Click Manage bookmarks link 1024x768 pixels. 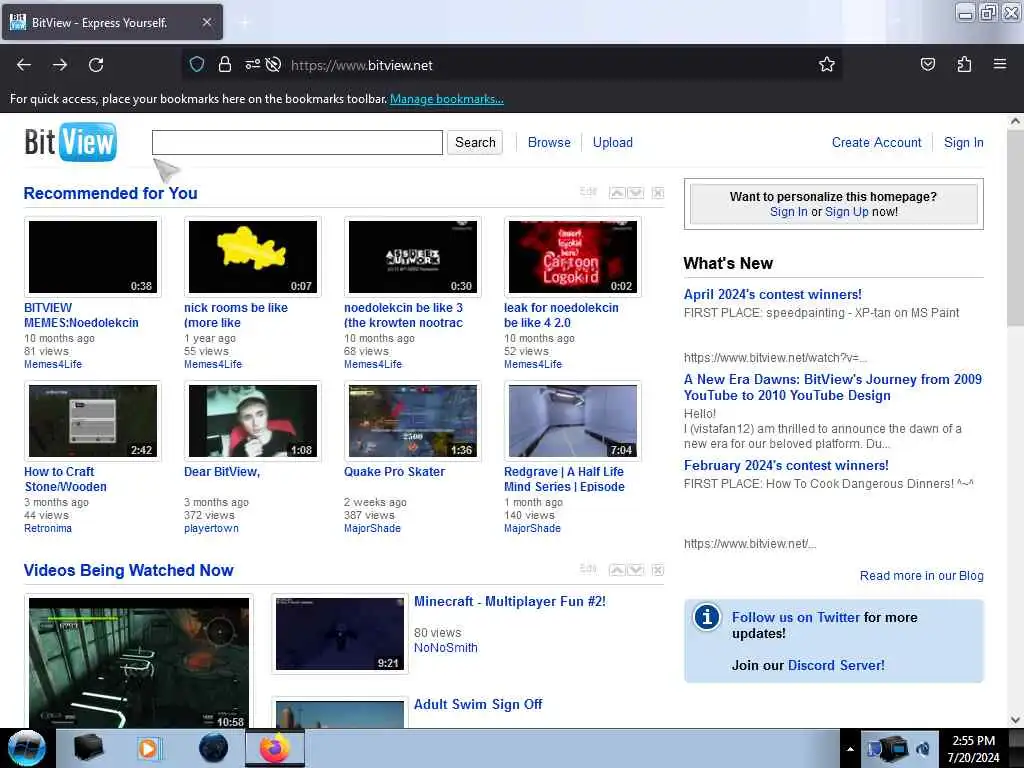click(447, 99)
